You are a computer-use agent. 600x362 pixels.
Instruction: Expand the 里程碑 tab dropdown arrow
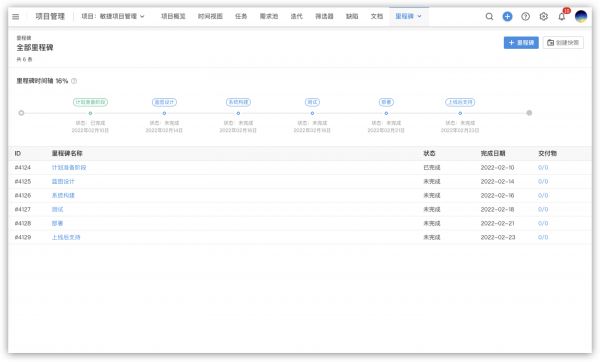point(419,16)
